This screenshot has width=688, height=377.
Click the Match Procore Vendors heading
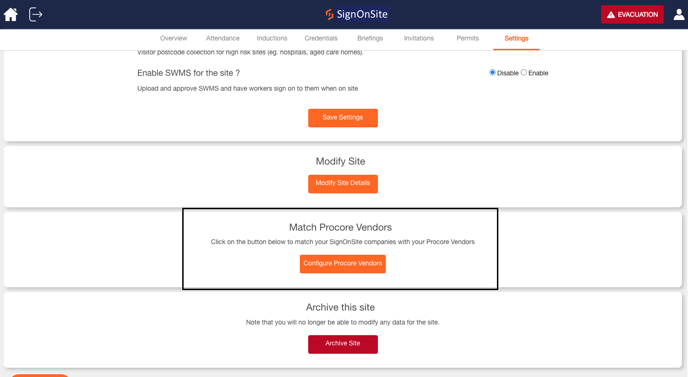(340, 227)
